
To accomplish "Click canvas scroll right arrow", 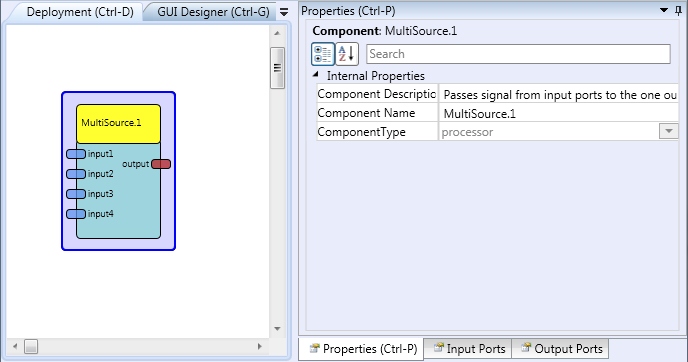I will coord(259,347).
